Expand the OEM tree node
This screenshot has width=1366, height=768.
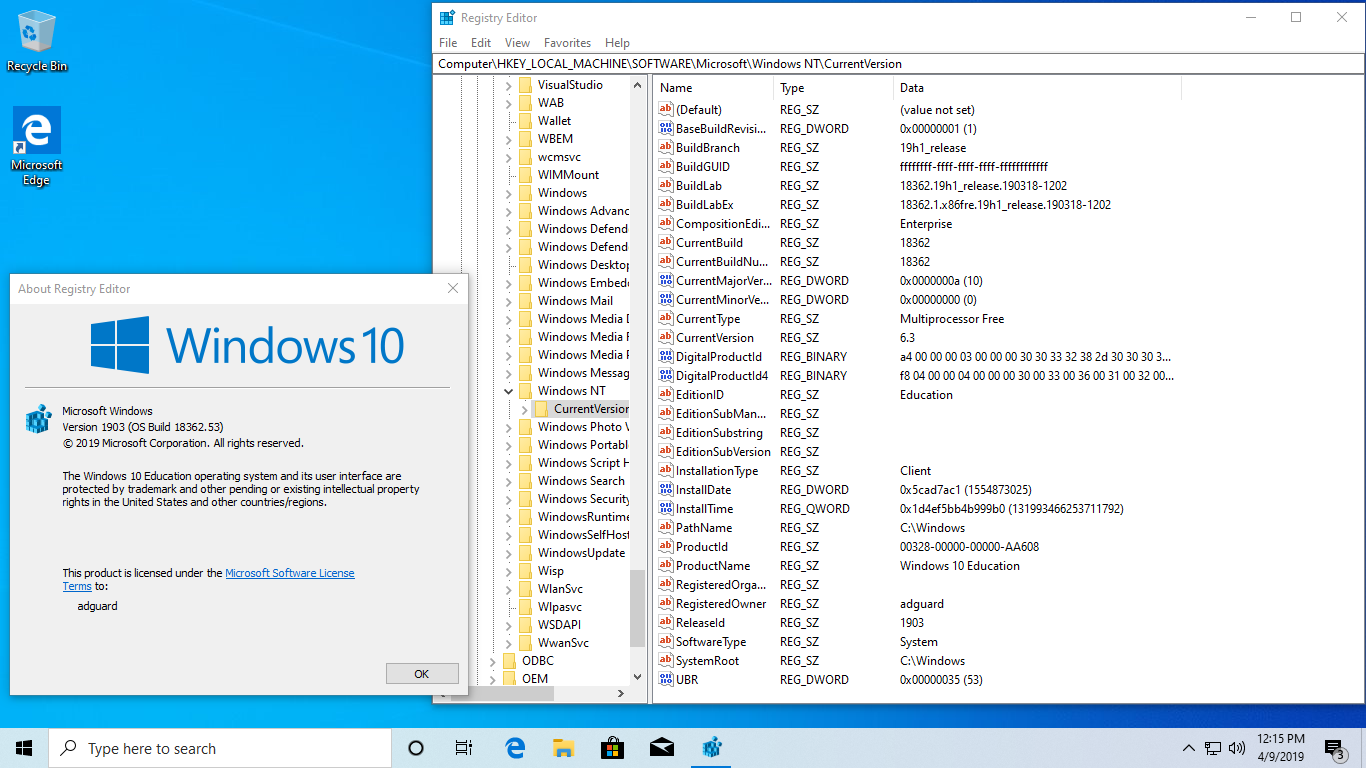(x=492, y=679)
